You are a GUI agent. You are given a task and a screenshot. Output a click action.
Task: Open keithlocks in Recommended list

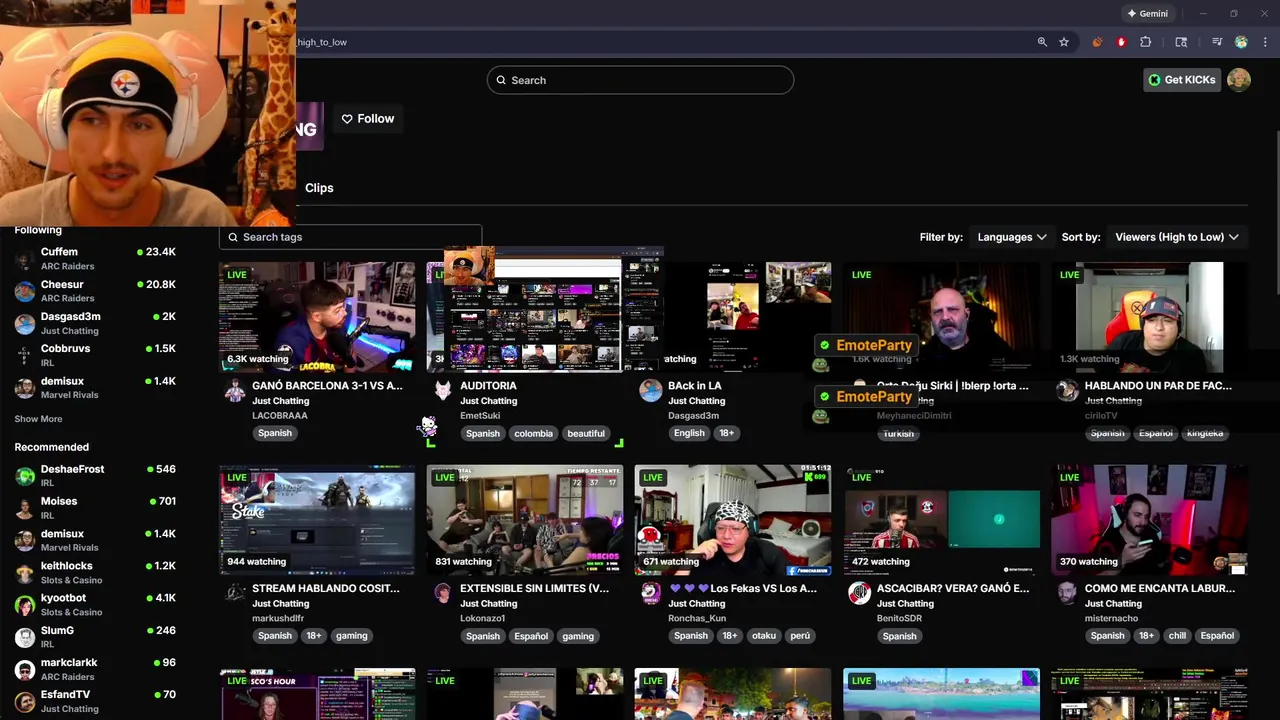[95, 572]
